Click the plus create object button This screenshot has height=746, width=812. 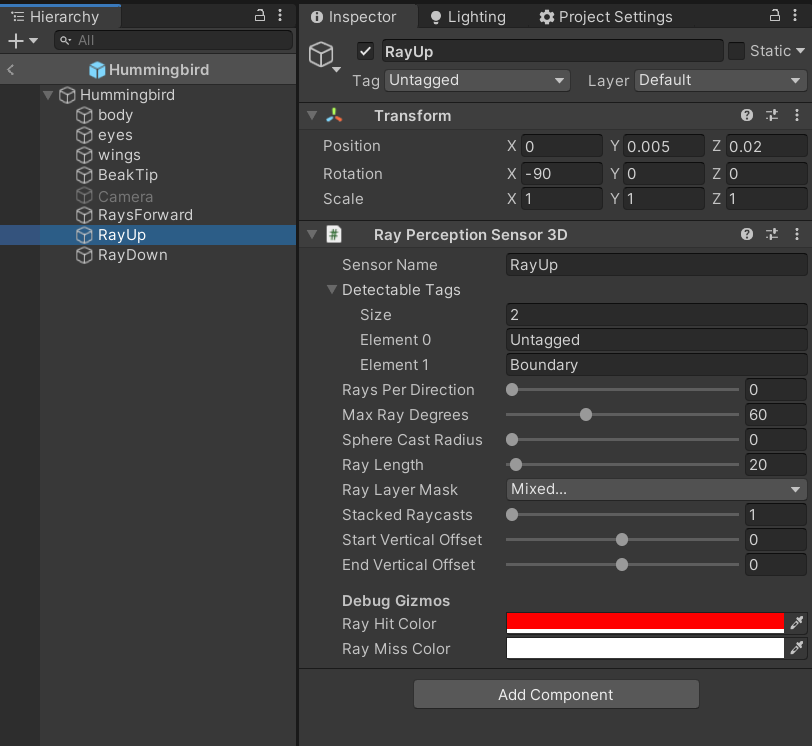tap(16, 40)
